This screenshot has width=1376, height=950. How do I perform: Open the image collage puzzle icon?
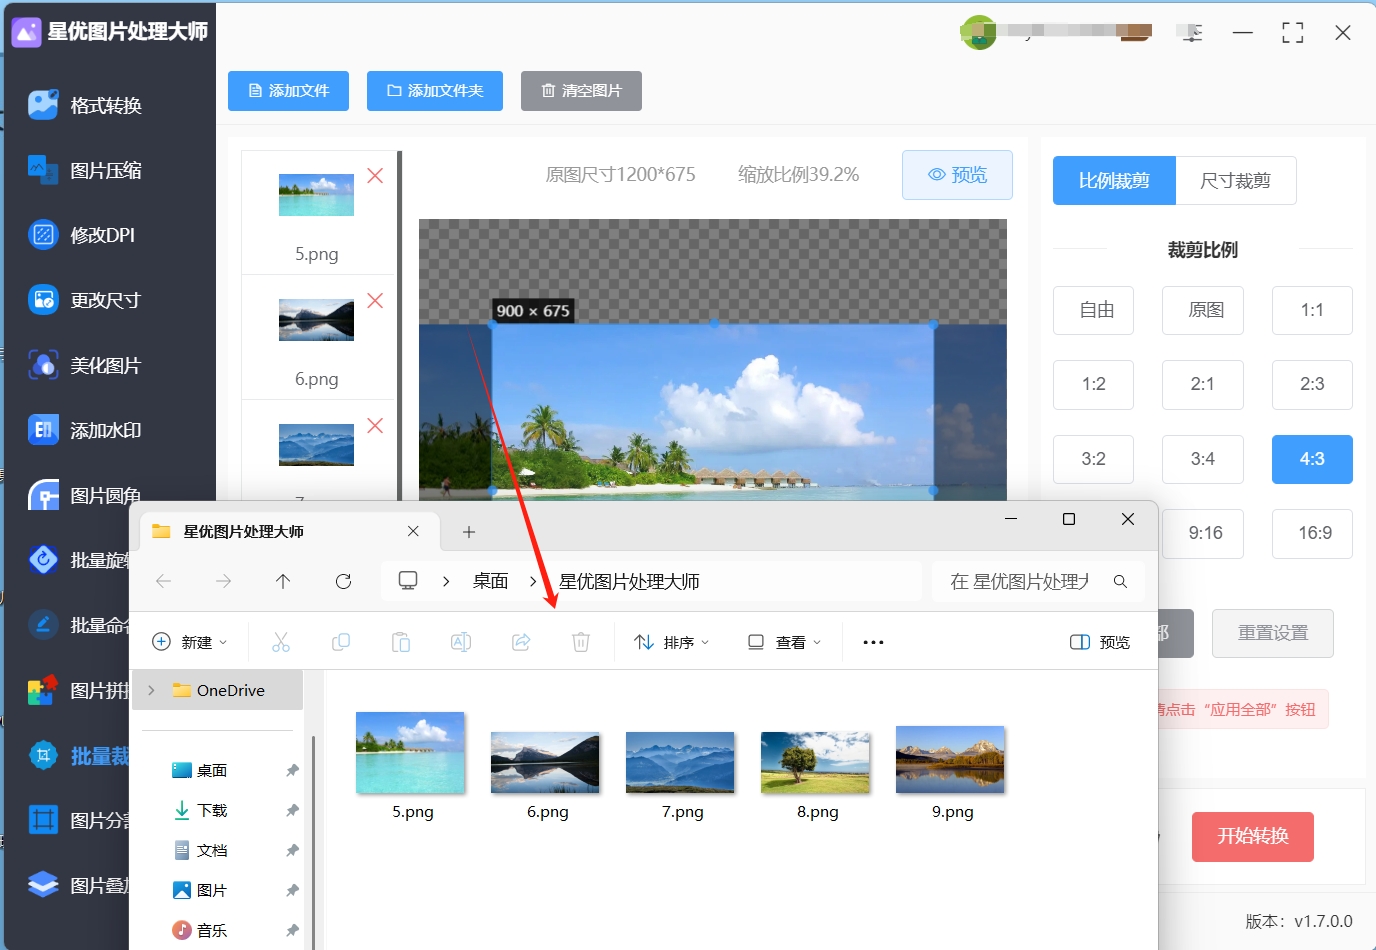43,690
